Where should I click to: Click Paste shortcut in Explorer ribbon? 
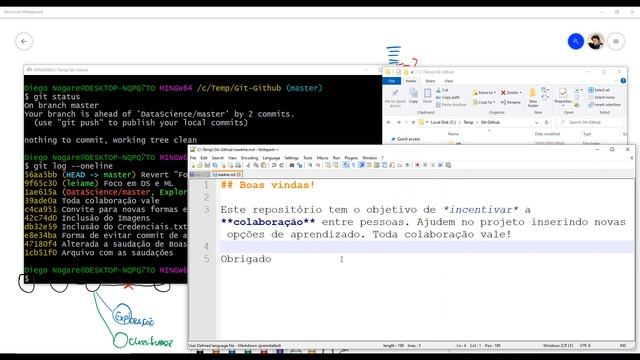(451, 104)
